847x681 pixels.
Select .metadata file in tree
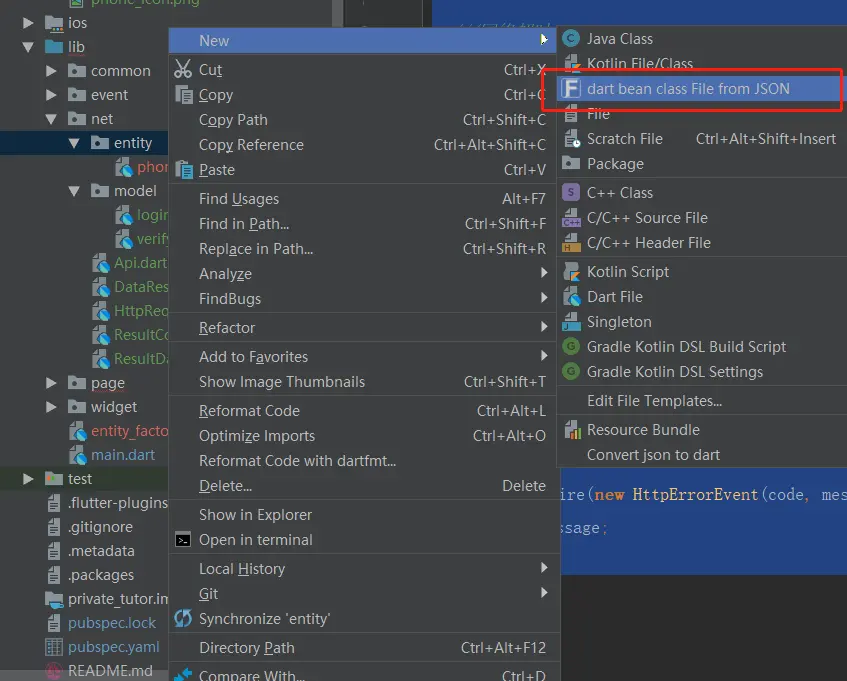(101, 551)
